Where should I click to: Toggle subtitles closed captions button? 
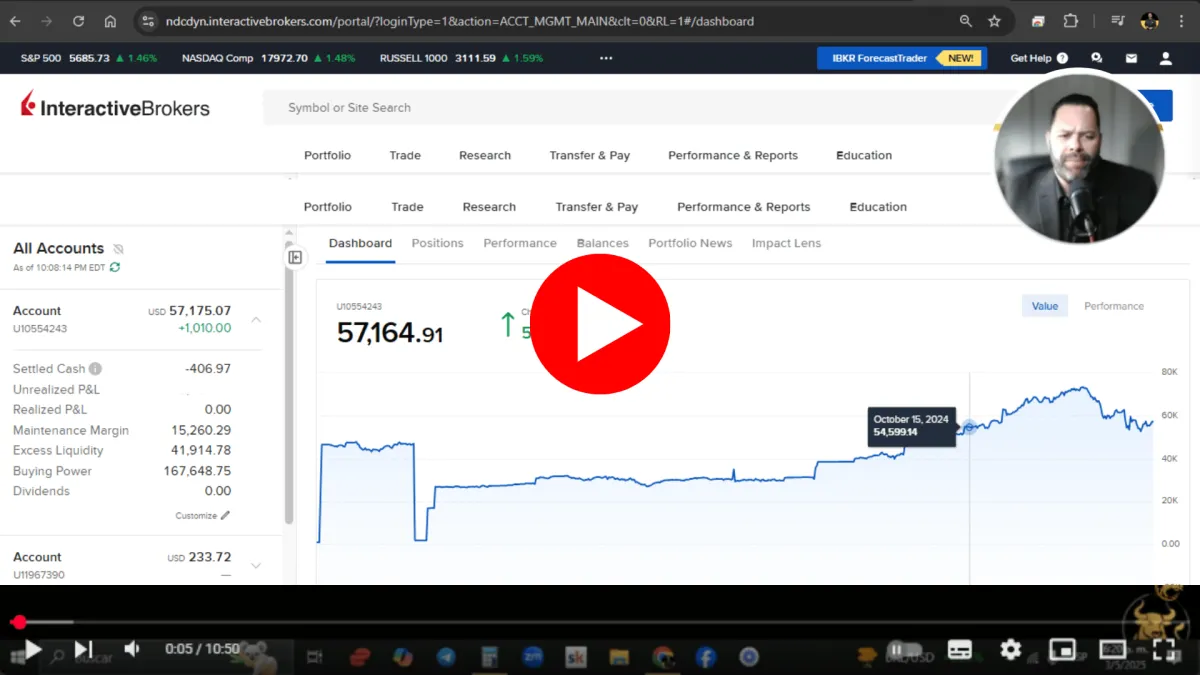tap(959, 650)
